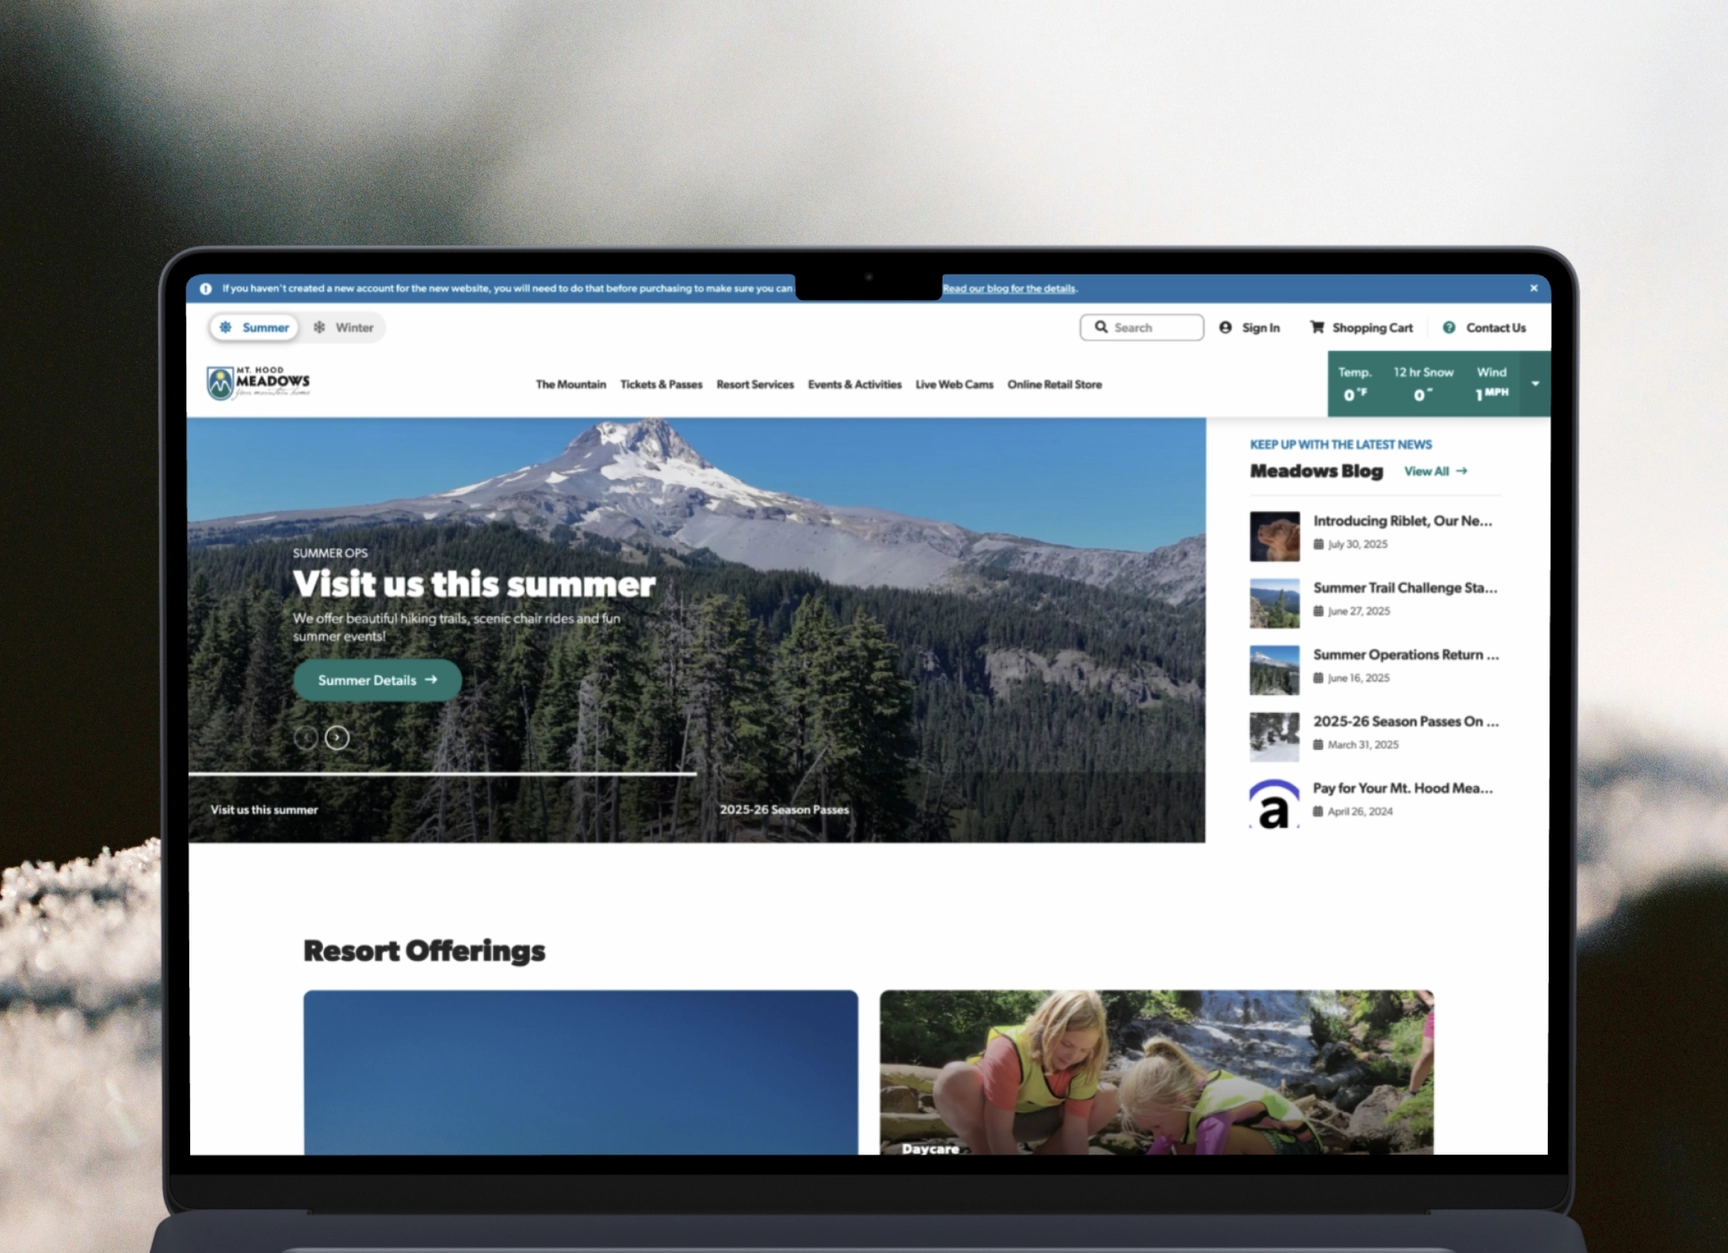Click the Mt. Hood Meadows logo

coord(257,383)
